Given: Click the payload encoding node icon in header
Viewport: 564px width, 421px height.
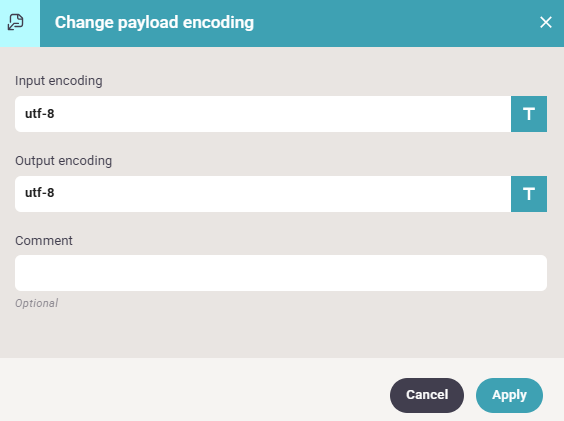Looking at the screenshot, I should pyautogui.click(x=15, y=22).
